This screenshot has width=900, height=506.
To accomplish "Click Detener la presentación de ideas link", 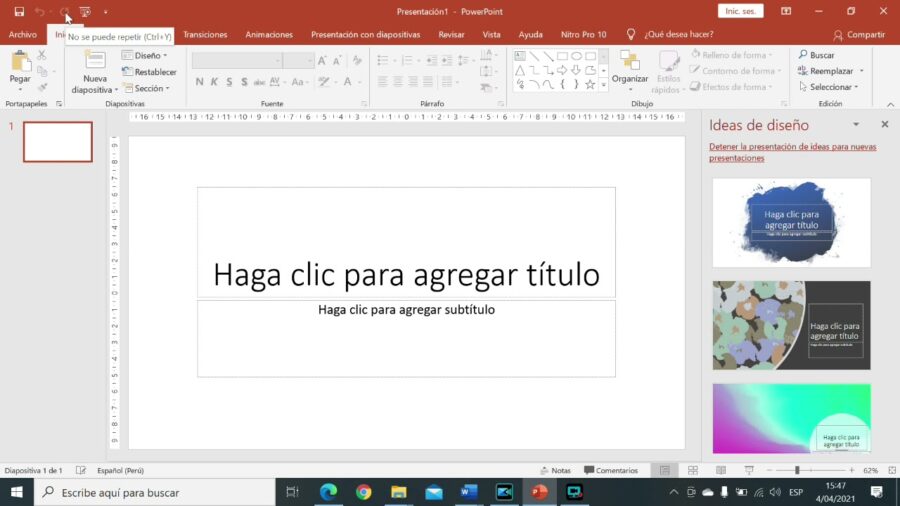I will (x=793, y=152).
